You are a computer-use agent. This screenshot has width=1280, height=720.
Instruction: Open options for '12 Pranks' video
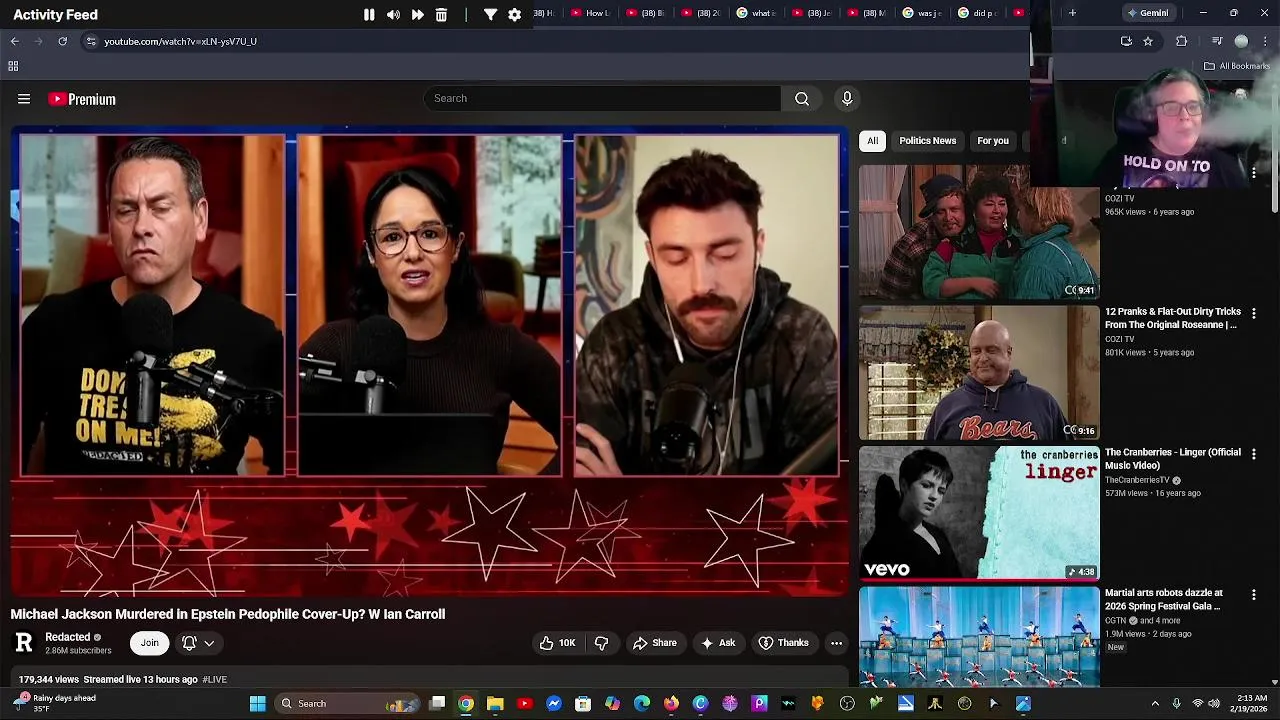[x=1254, y=313]
